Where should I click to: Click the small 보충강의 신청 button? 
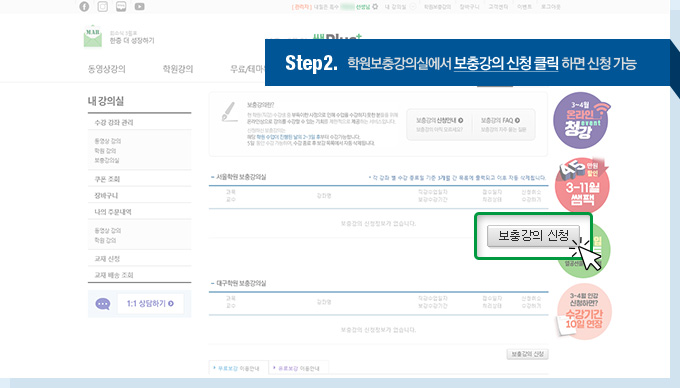pyautogui.click(x=527, y=354)
